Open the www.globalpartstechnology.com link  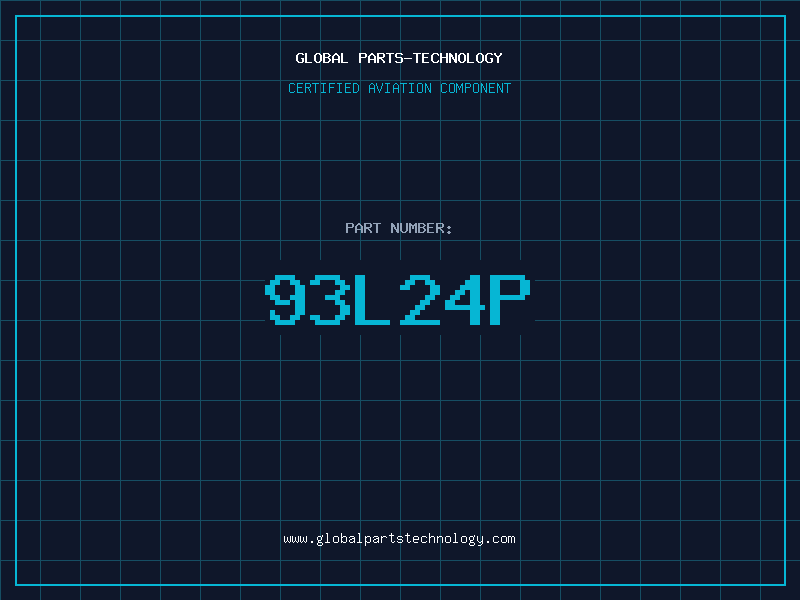[399, 539]
